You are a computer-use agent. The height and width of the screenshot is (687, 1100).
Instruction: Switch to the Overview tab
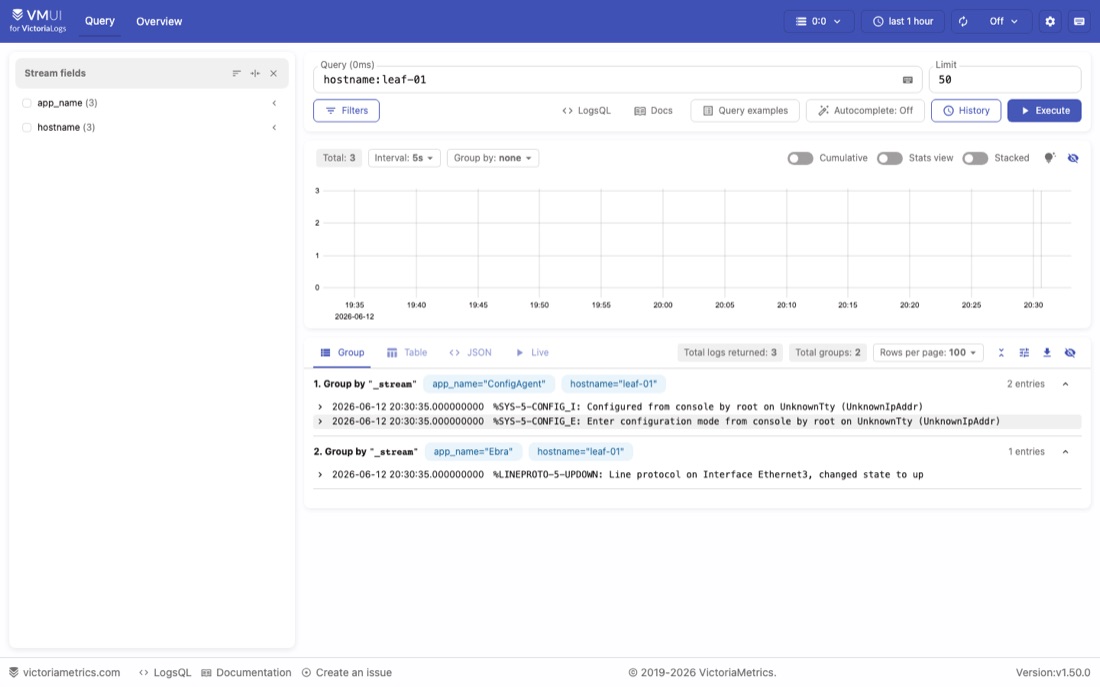(x=159, y=21)
